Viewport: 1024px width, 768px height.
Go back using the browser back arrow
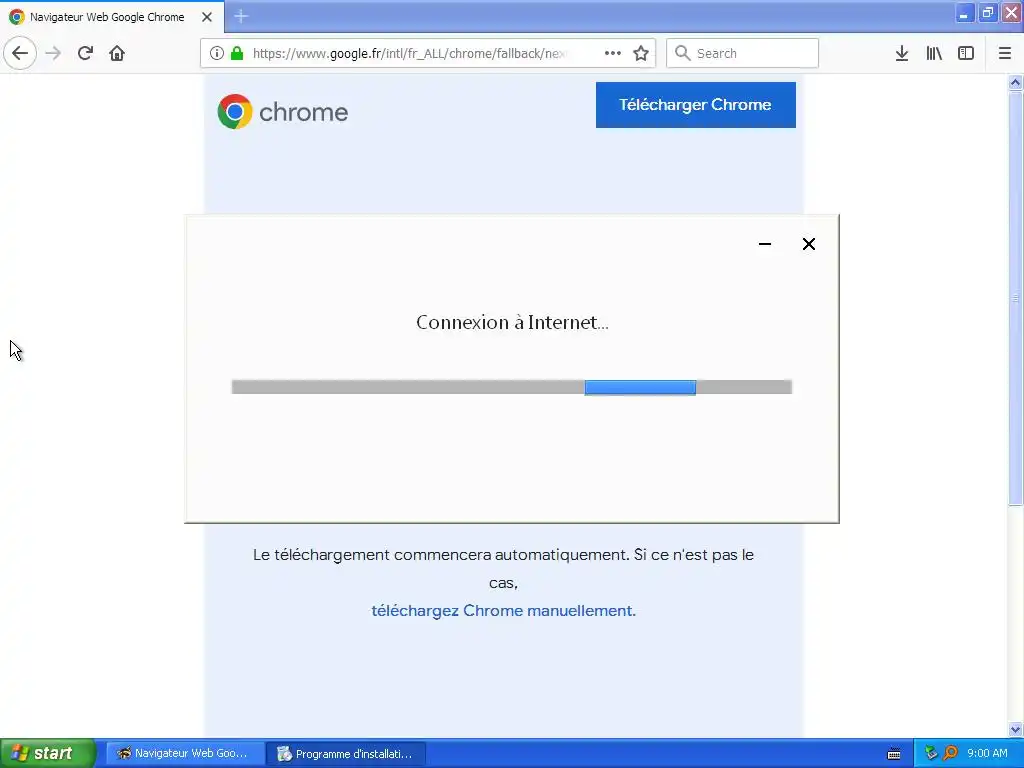click(x=20, y=53)
